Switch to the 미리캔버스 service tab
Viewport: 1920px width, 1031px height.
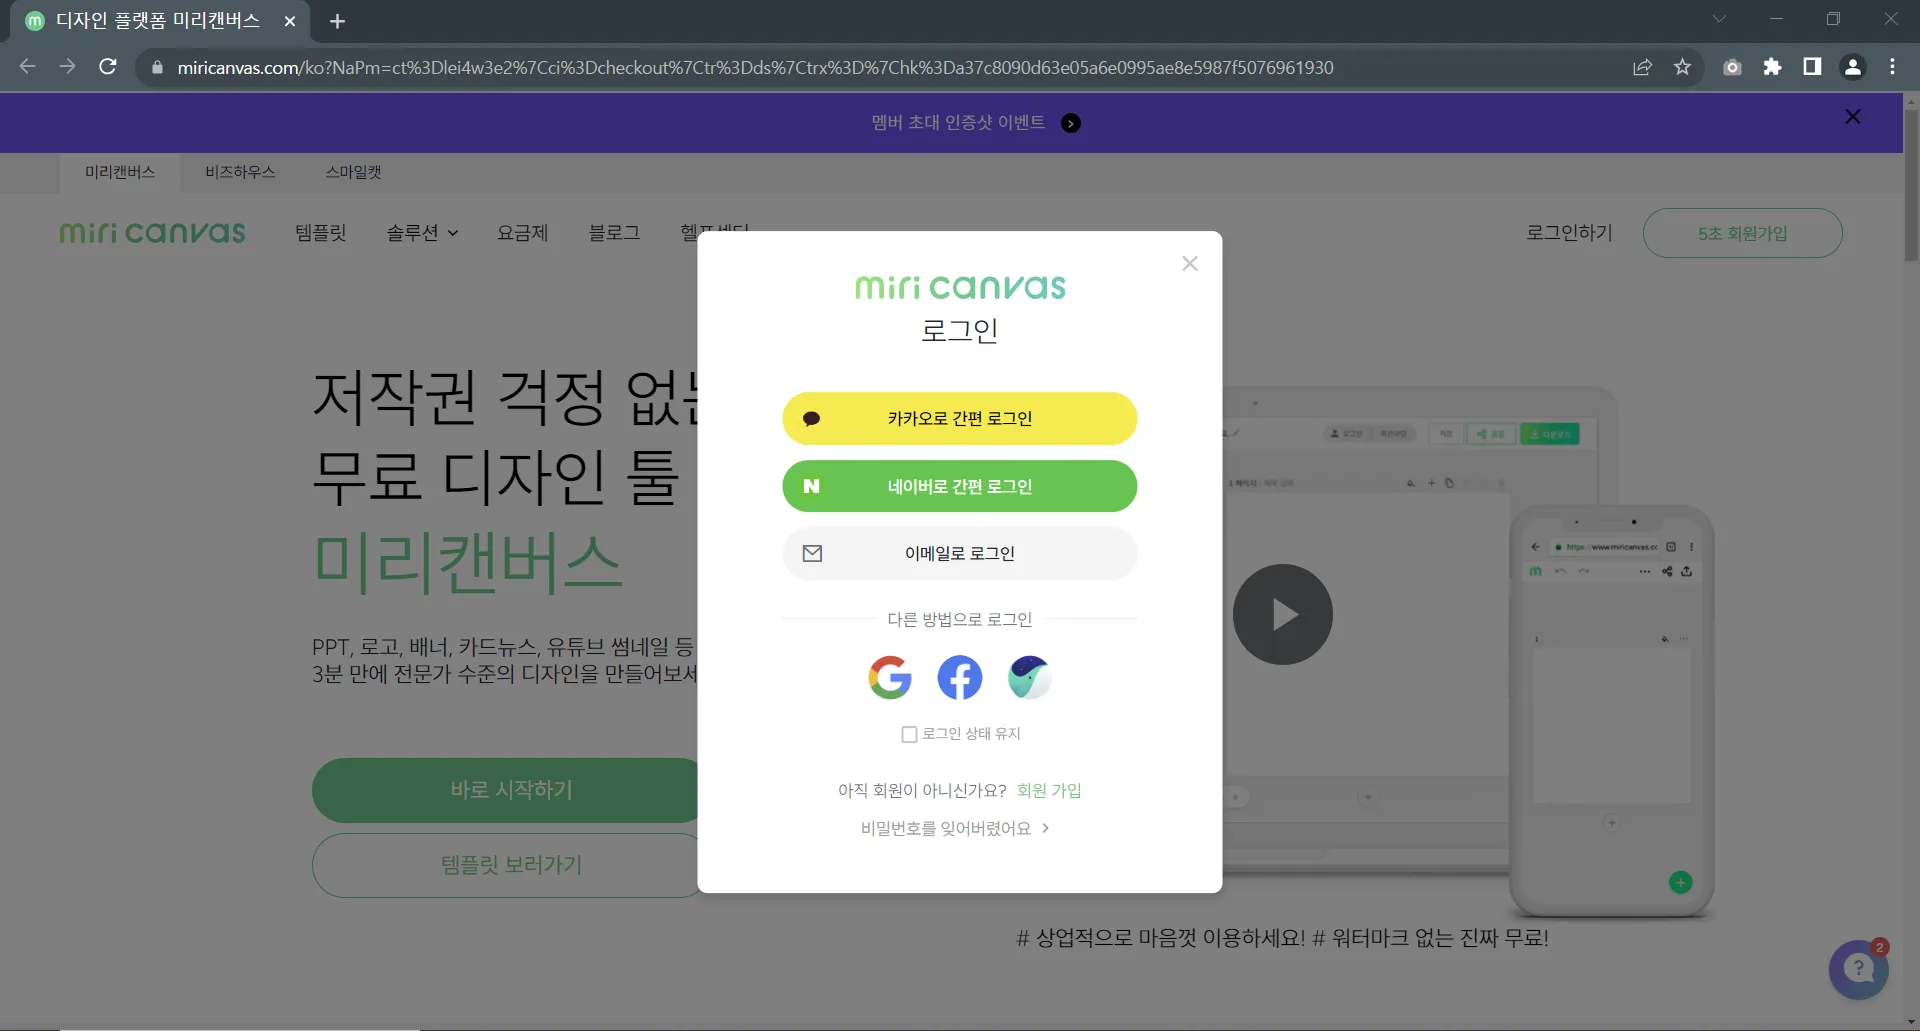(120, 172)
